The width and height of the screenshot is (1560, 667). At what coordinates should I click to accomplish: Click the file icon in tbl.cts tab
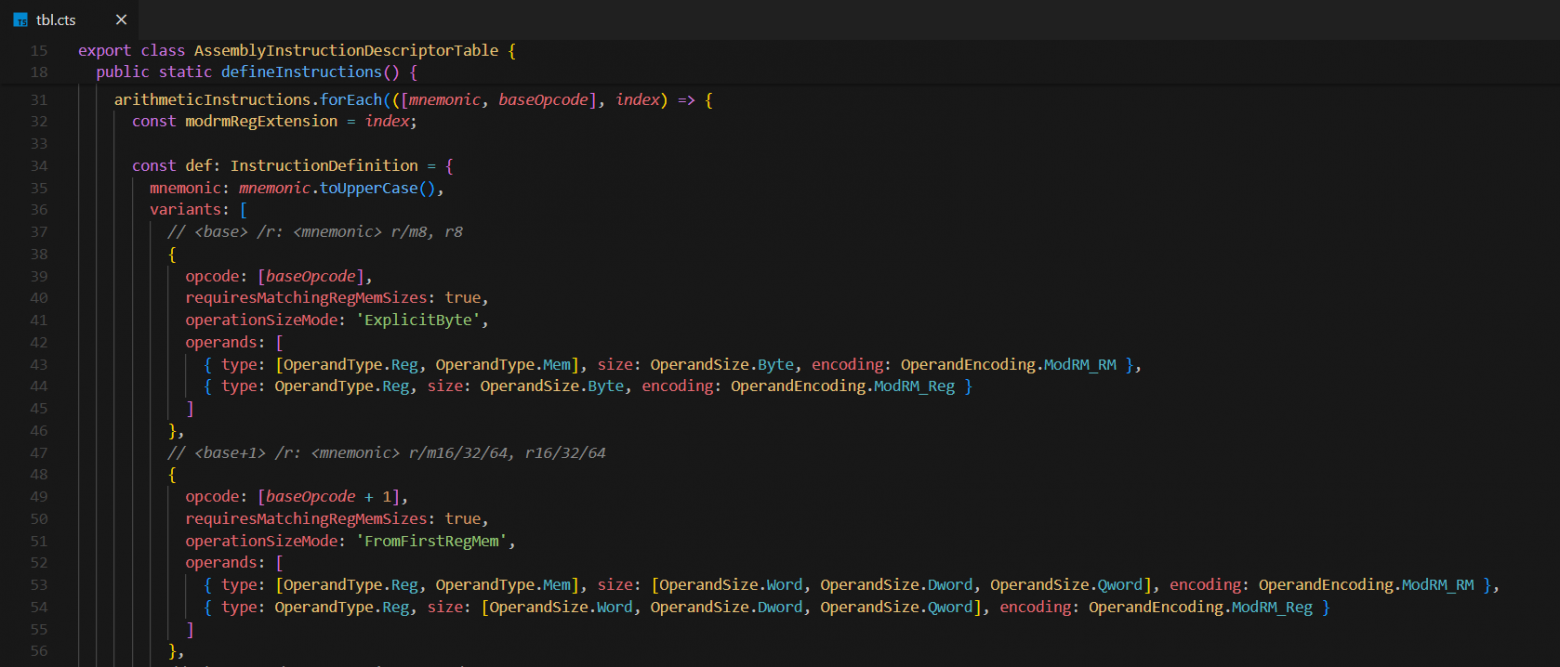pos(20,20)
